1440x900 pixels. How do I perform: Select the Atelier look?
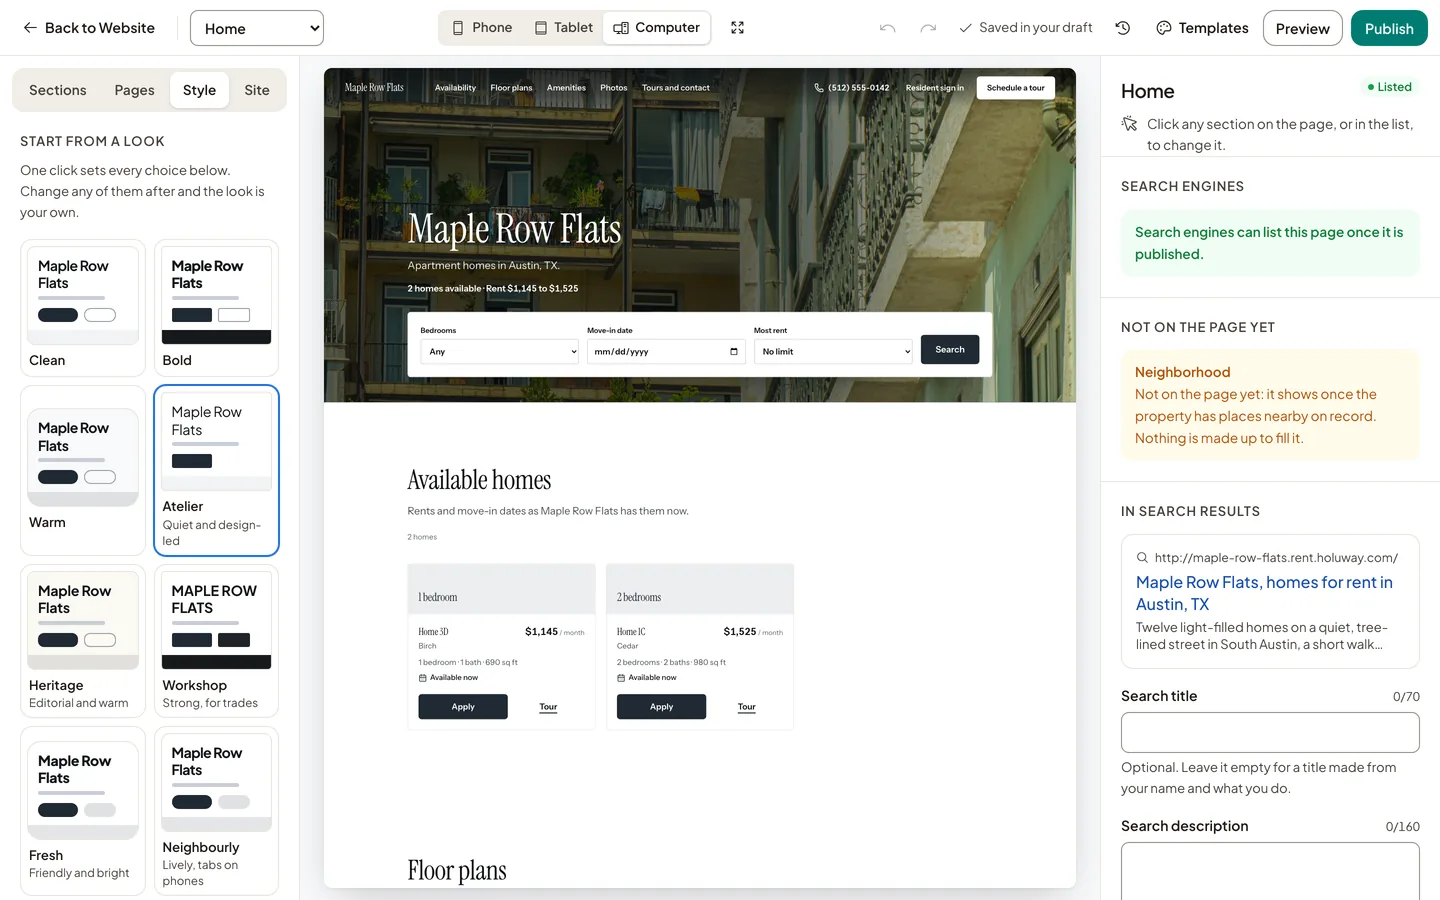coord(216,470)
